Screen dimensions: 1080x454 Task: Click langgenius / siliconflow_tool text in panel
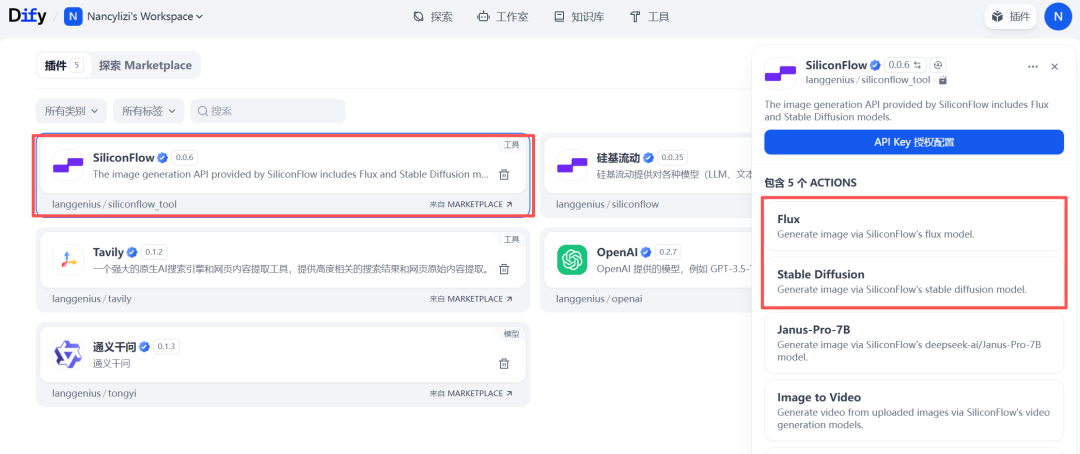[x=868, y=80]
